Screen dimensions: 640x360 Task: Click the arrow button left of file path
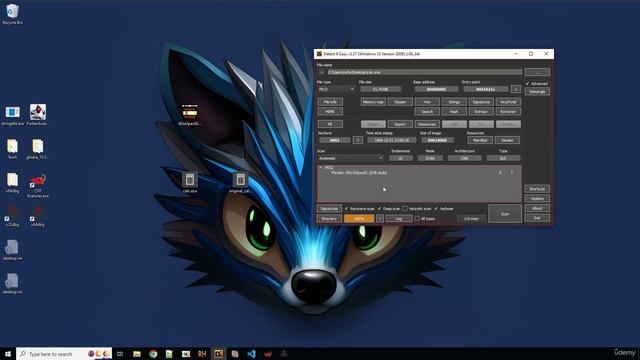322,72
